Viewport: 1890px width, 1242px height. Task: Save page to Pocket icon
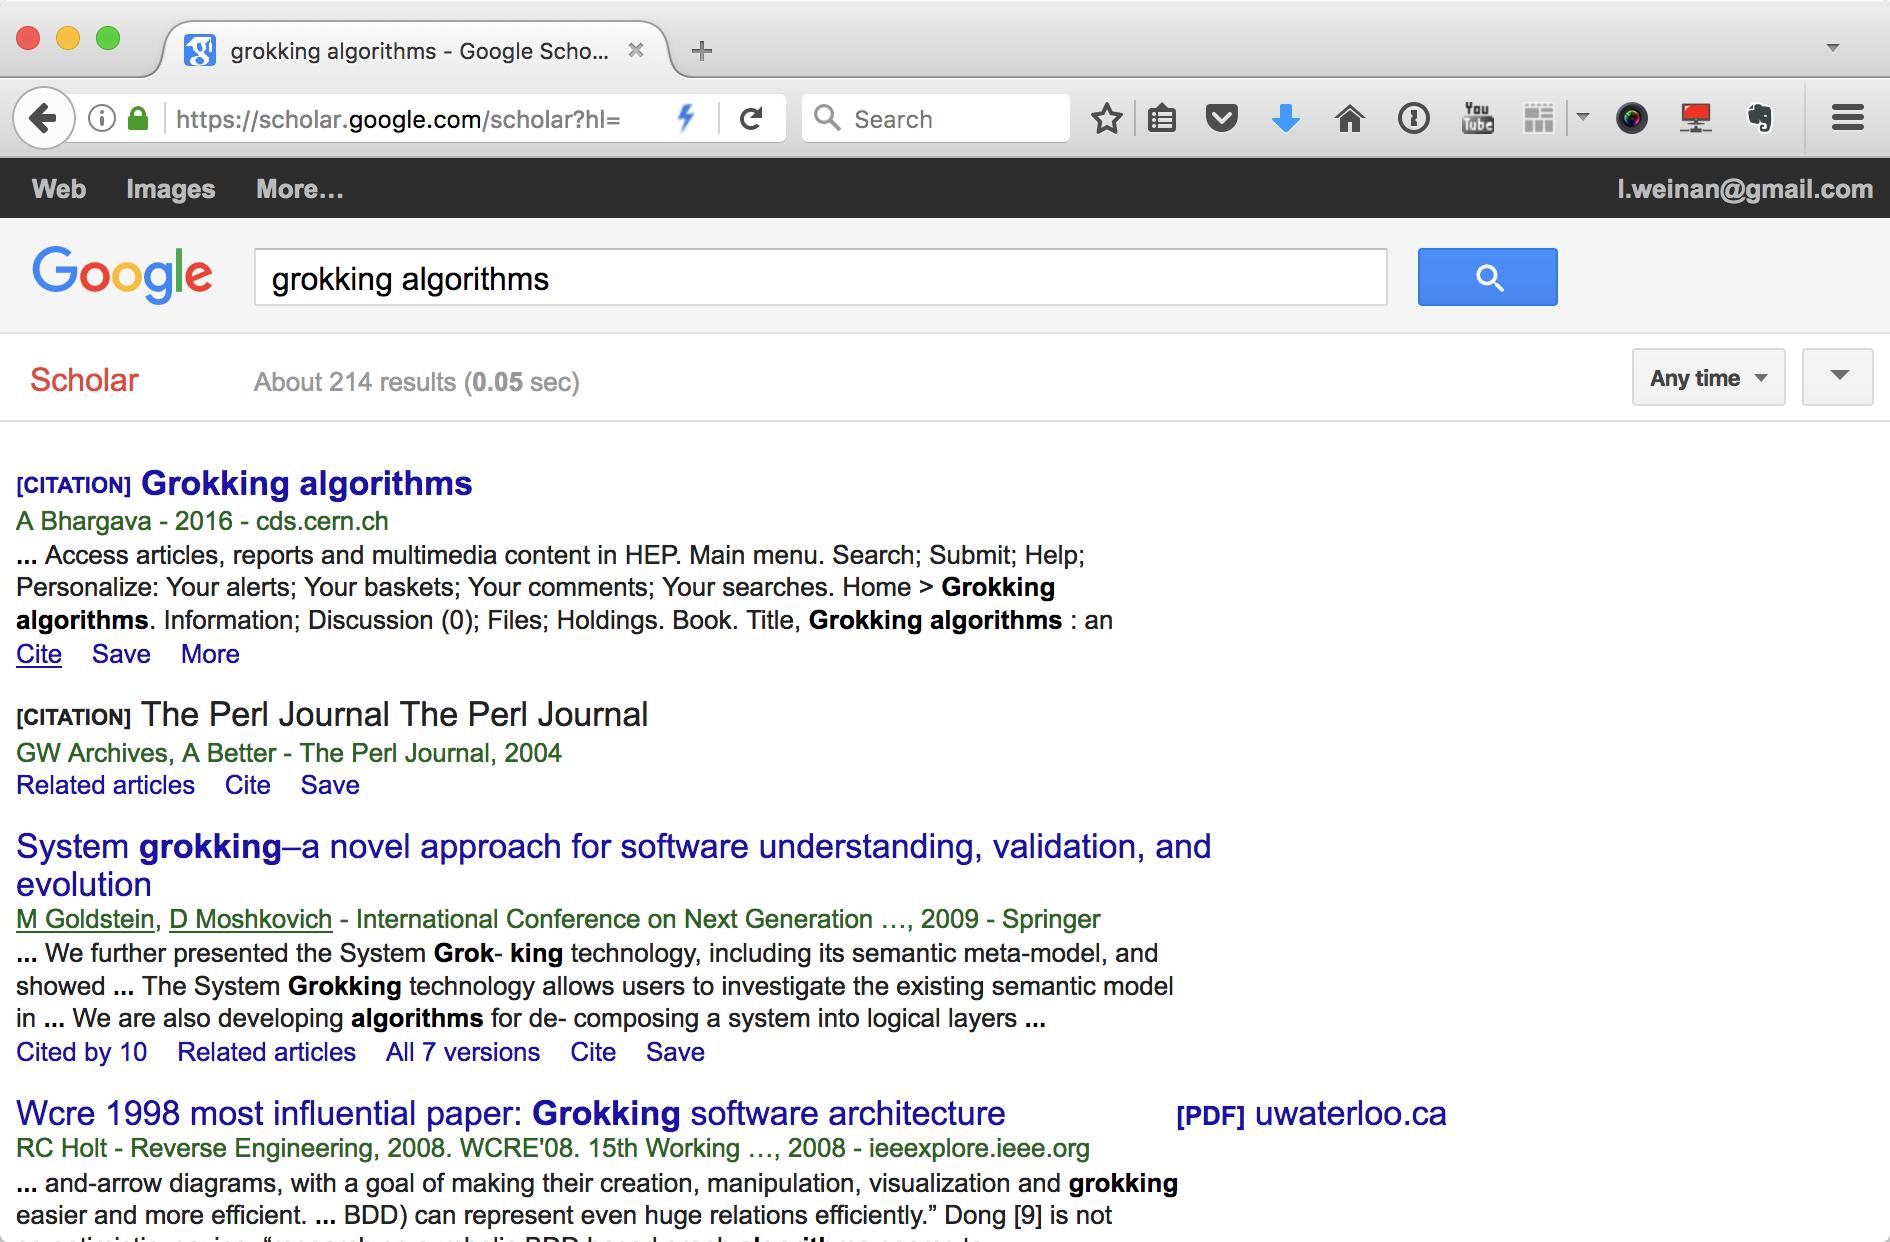click(x=1222, y=119)
